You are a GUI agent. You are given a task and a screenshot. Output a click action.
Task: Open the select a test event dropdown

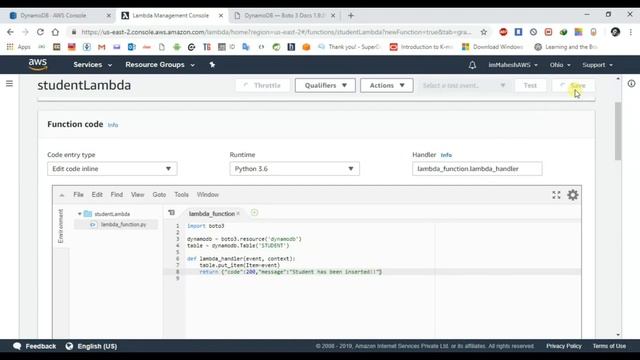464,85
